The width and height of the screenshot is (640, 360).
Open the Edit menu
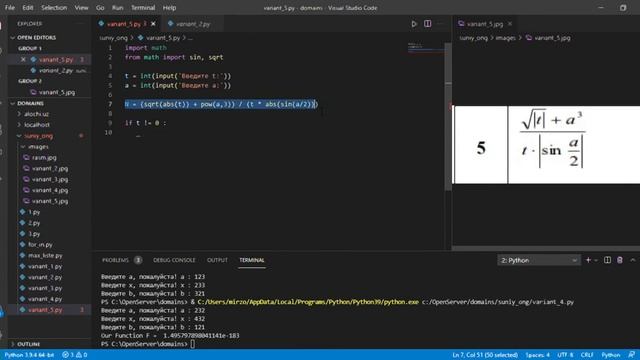[28, 8]
